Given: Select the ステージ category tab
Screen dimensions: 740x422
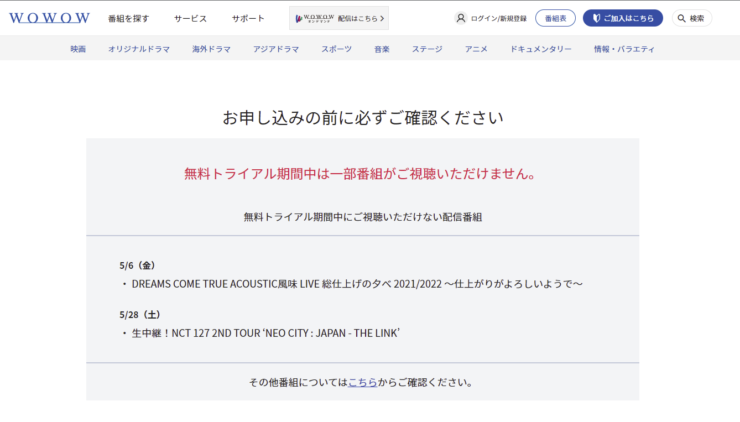Looking at the screenshot, I should click(x=427, y=49).
